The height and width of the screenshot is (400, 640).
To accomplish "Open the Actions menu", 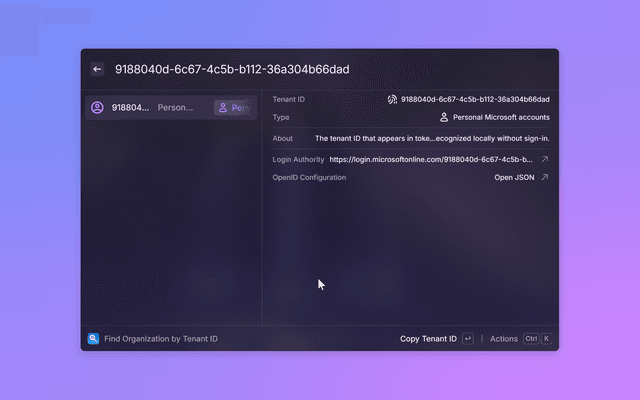I will click(504, 338).
